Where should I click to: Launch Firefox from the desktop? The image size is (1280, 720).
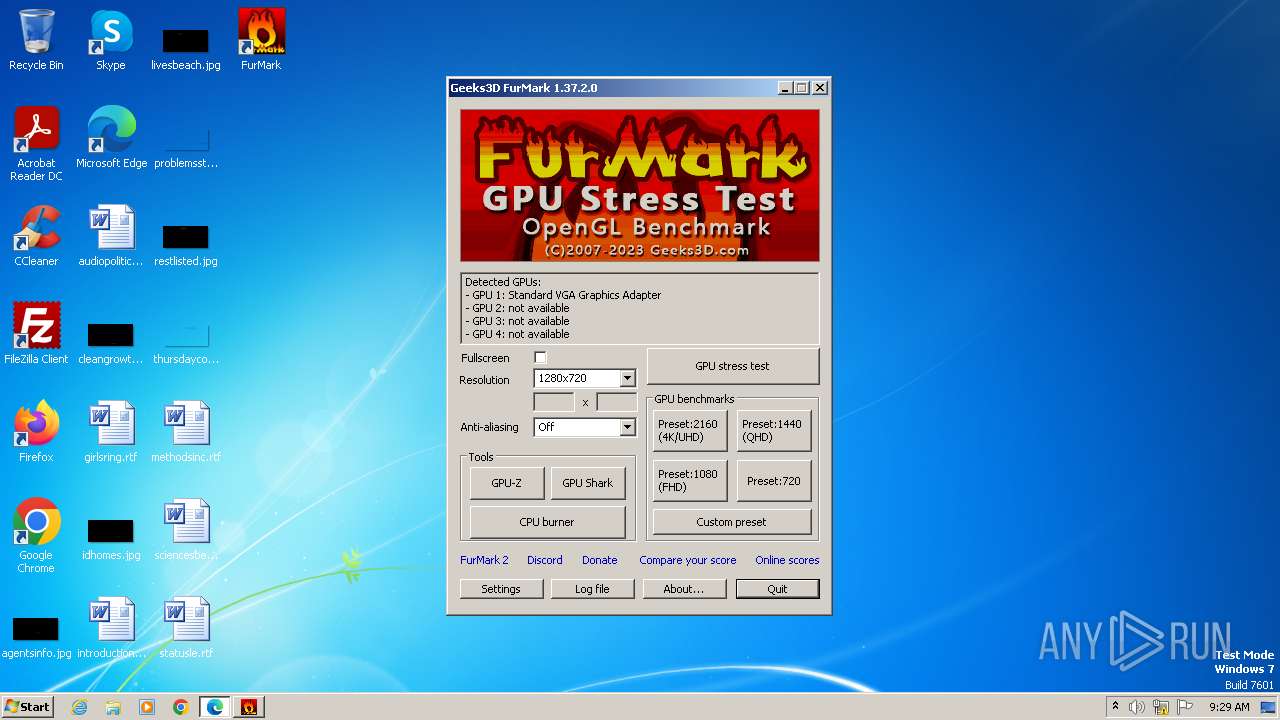36,432
